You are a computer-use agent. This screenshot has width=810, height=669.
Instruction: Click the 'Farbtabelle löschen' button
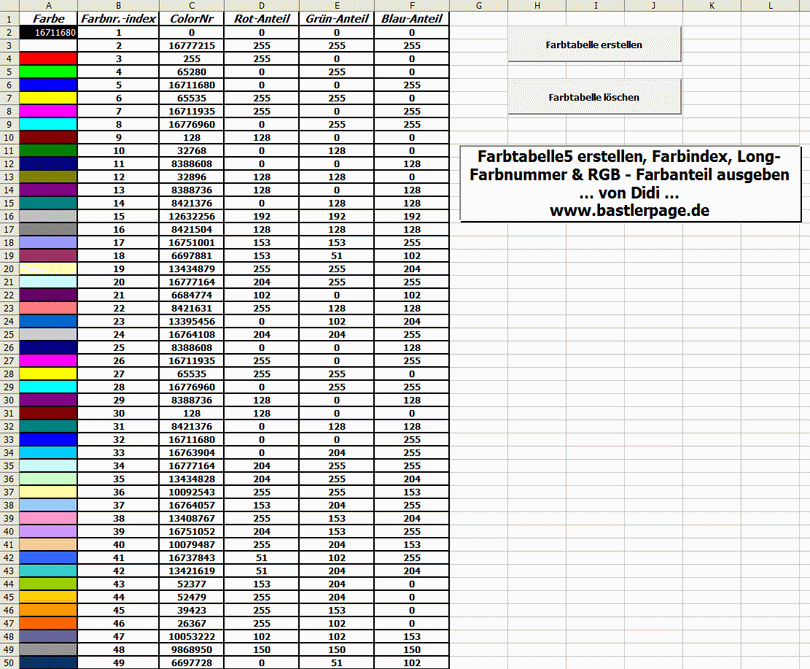(594, 97)
